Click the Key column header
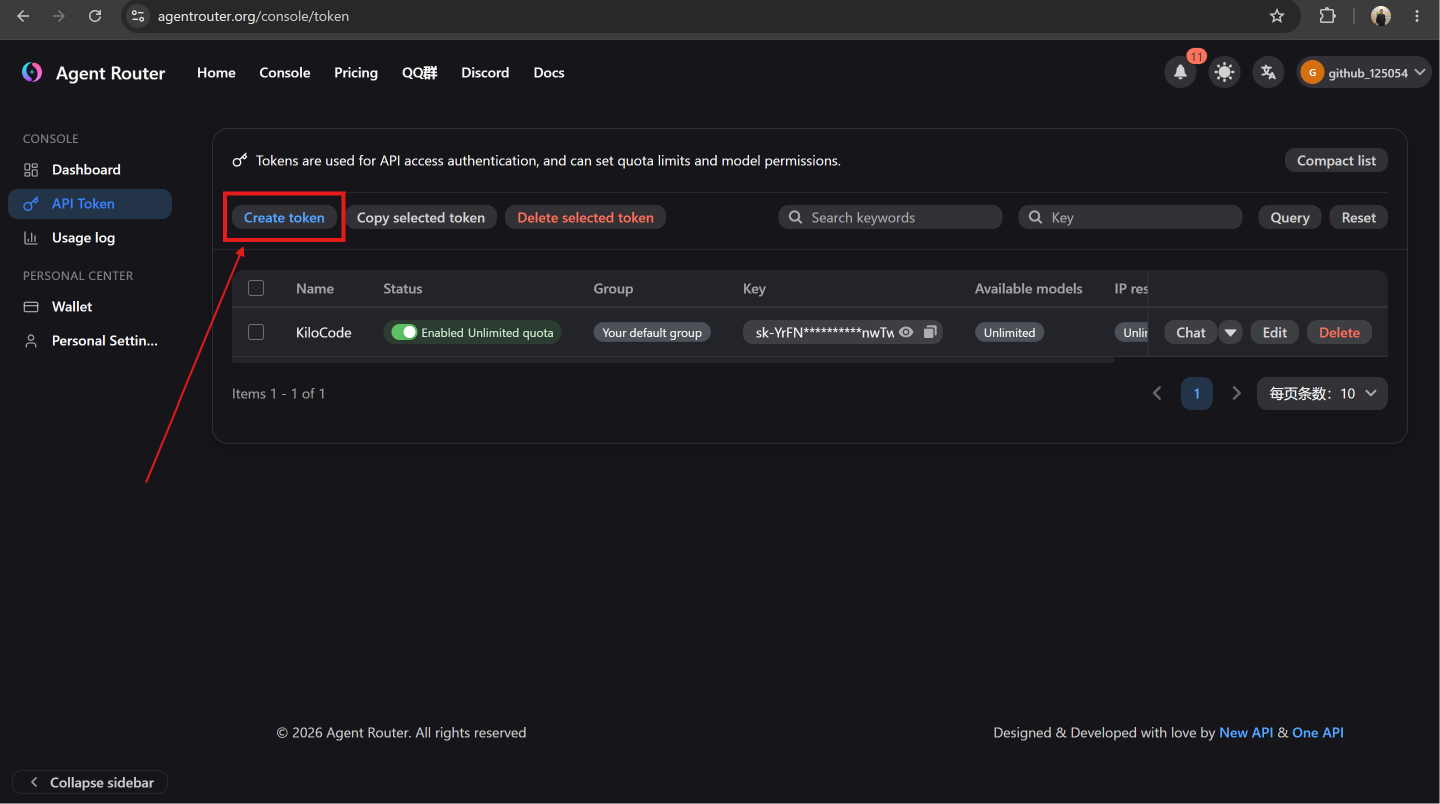1440x804 pixels. tap(754, 288)
